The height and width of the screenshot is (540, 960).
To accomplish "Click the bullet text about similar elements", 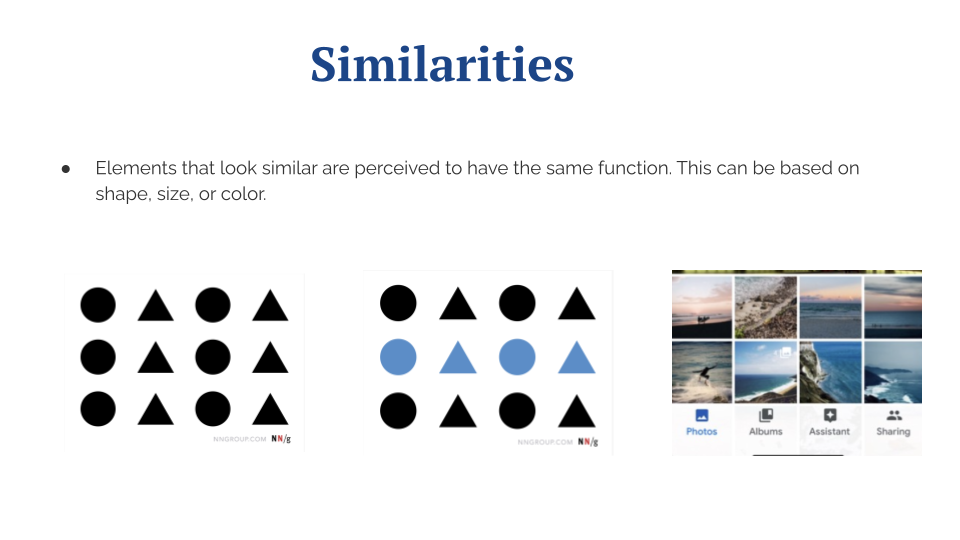I will [477, 181].
